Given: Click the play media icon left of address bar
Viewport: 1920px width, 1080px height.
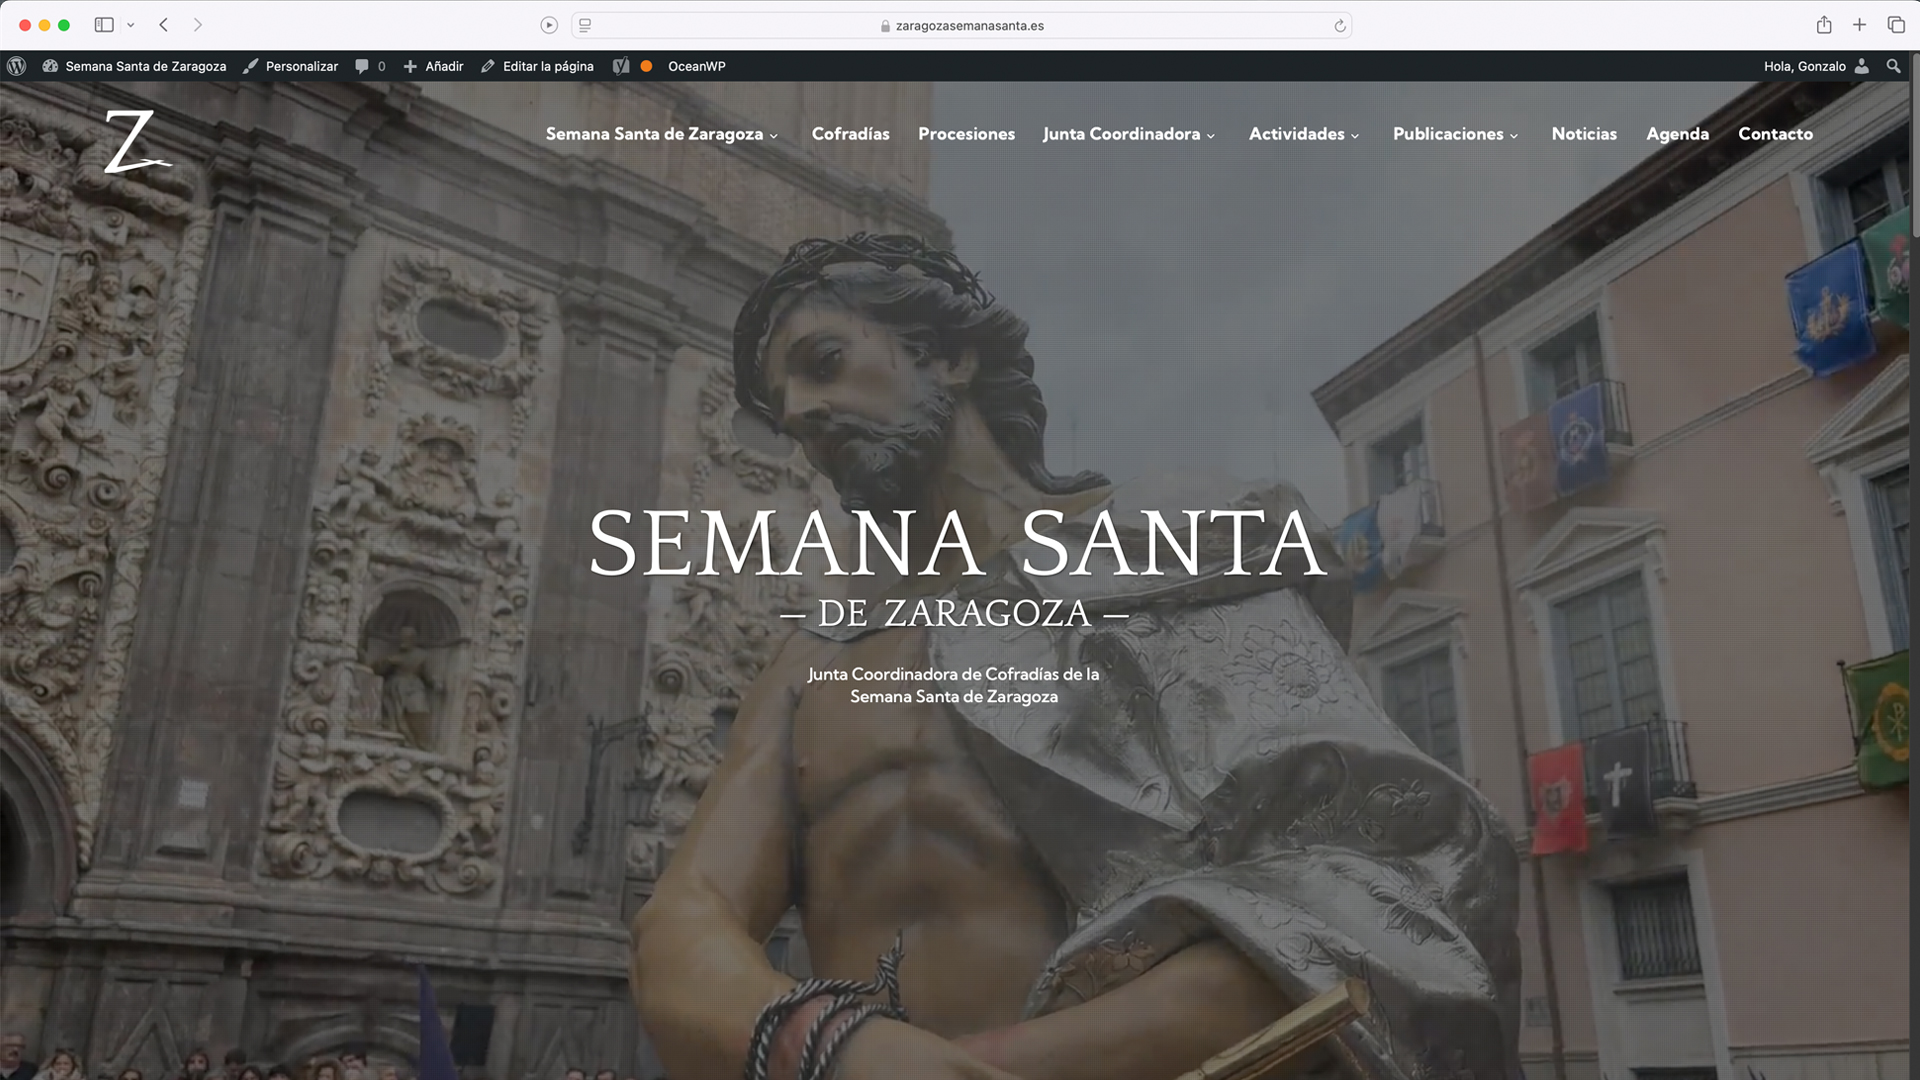Looking at the screenshot, I should (x=549, y=25).
